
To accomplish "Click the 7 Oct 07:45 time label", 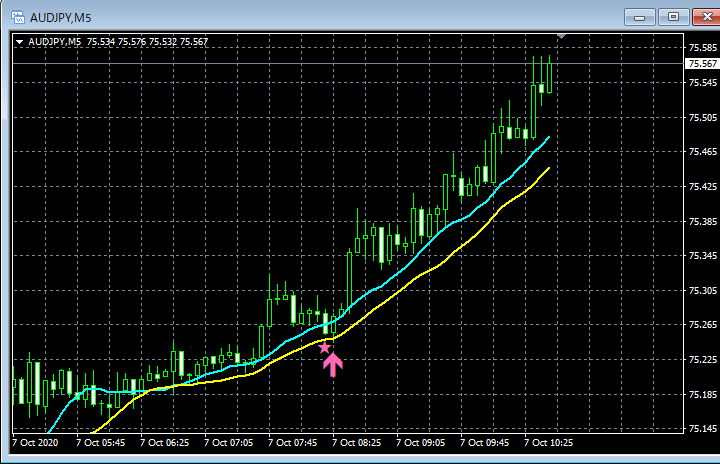I will [292, 443].
